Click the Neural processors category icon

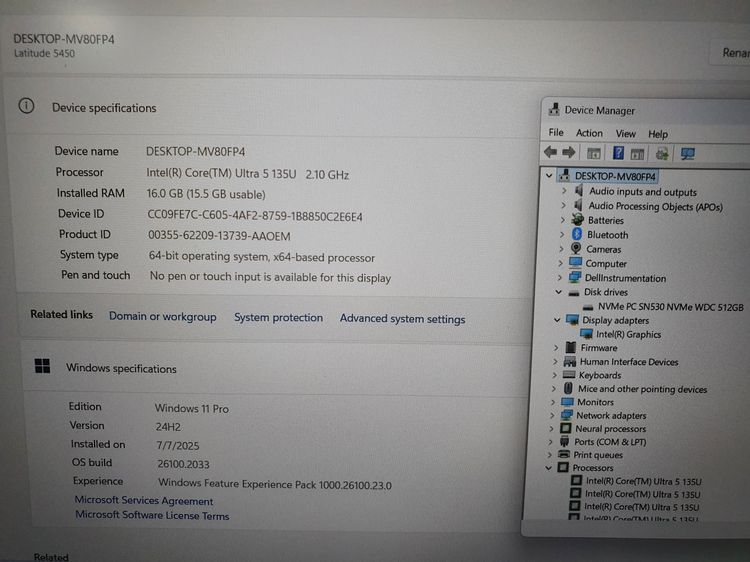566,428
